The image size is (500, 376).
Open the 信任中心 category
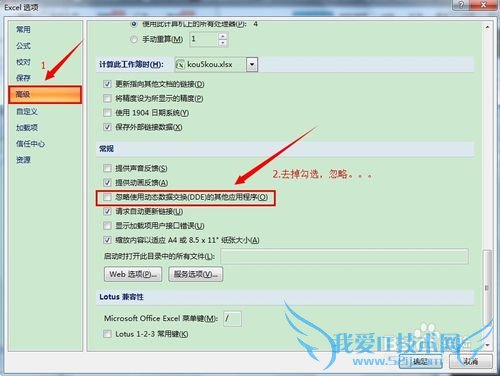30,144
